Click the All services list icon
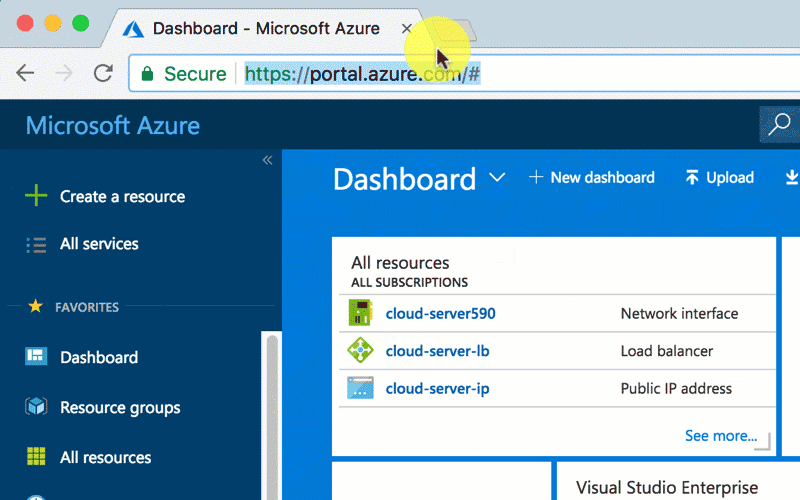The height and width of the screenshot is (500, 800). [x=36, y=245]
